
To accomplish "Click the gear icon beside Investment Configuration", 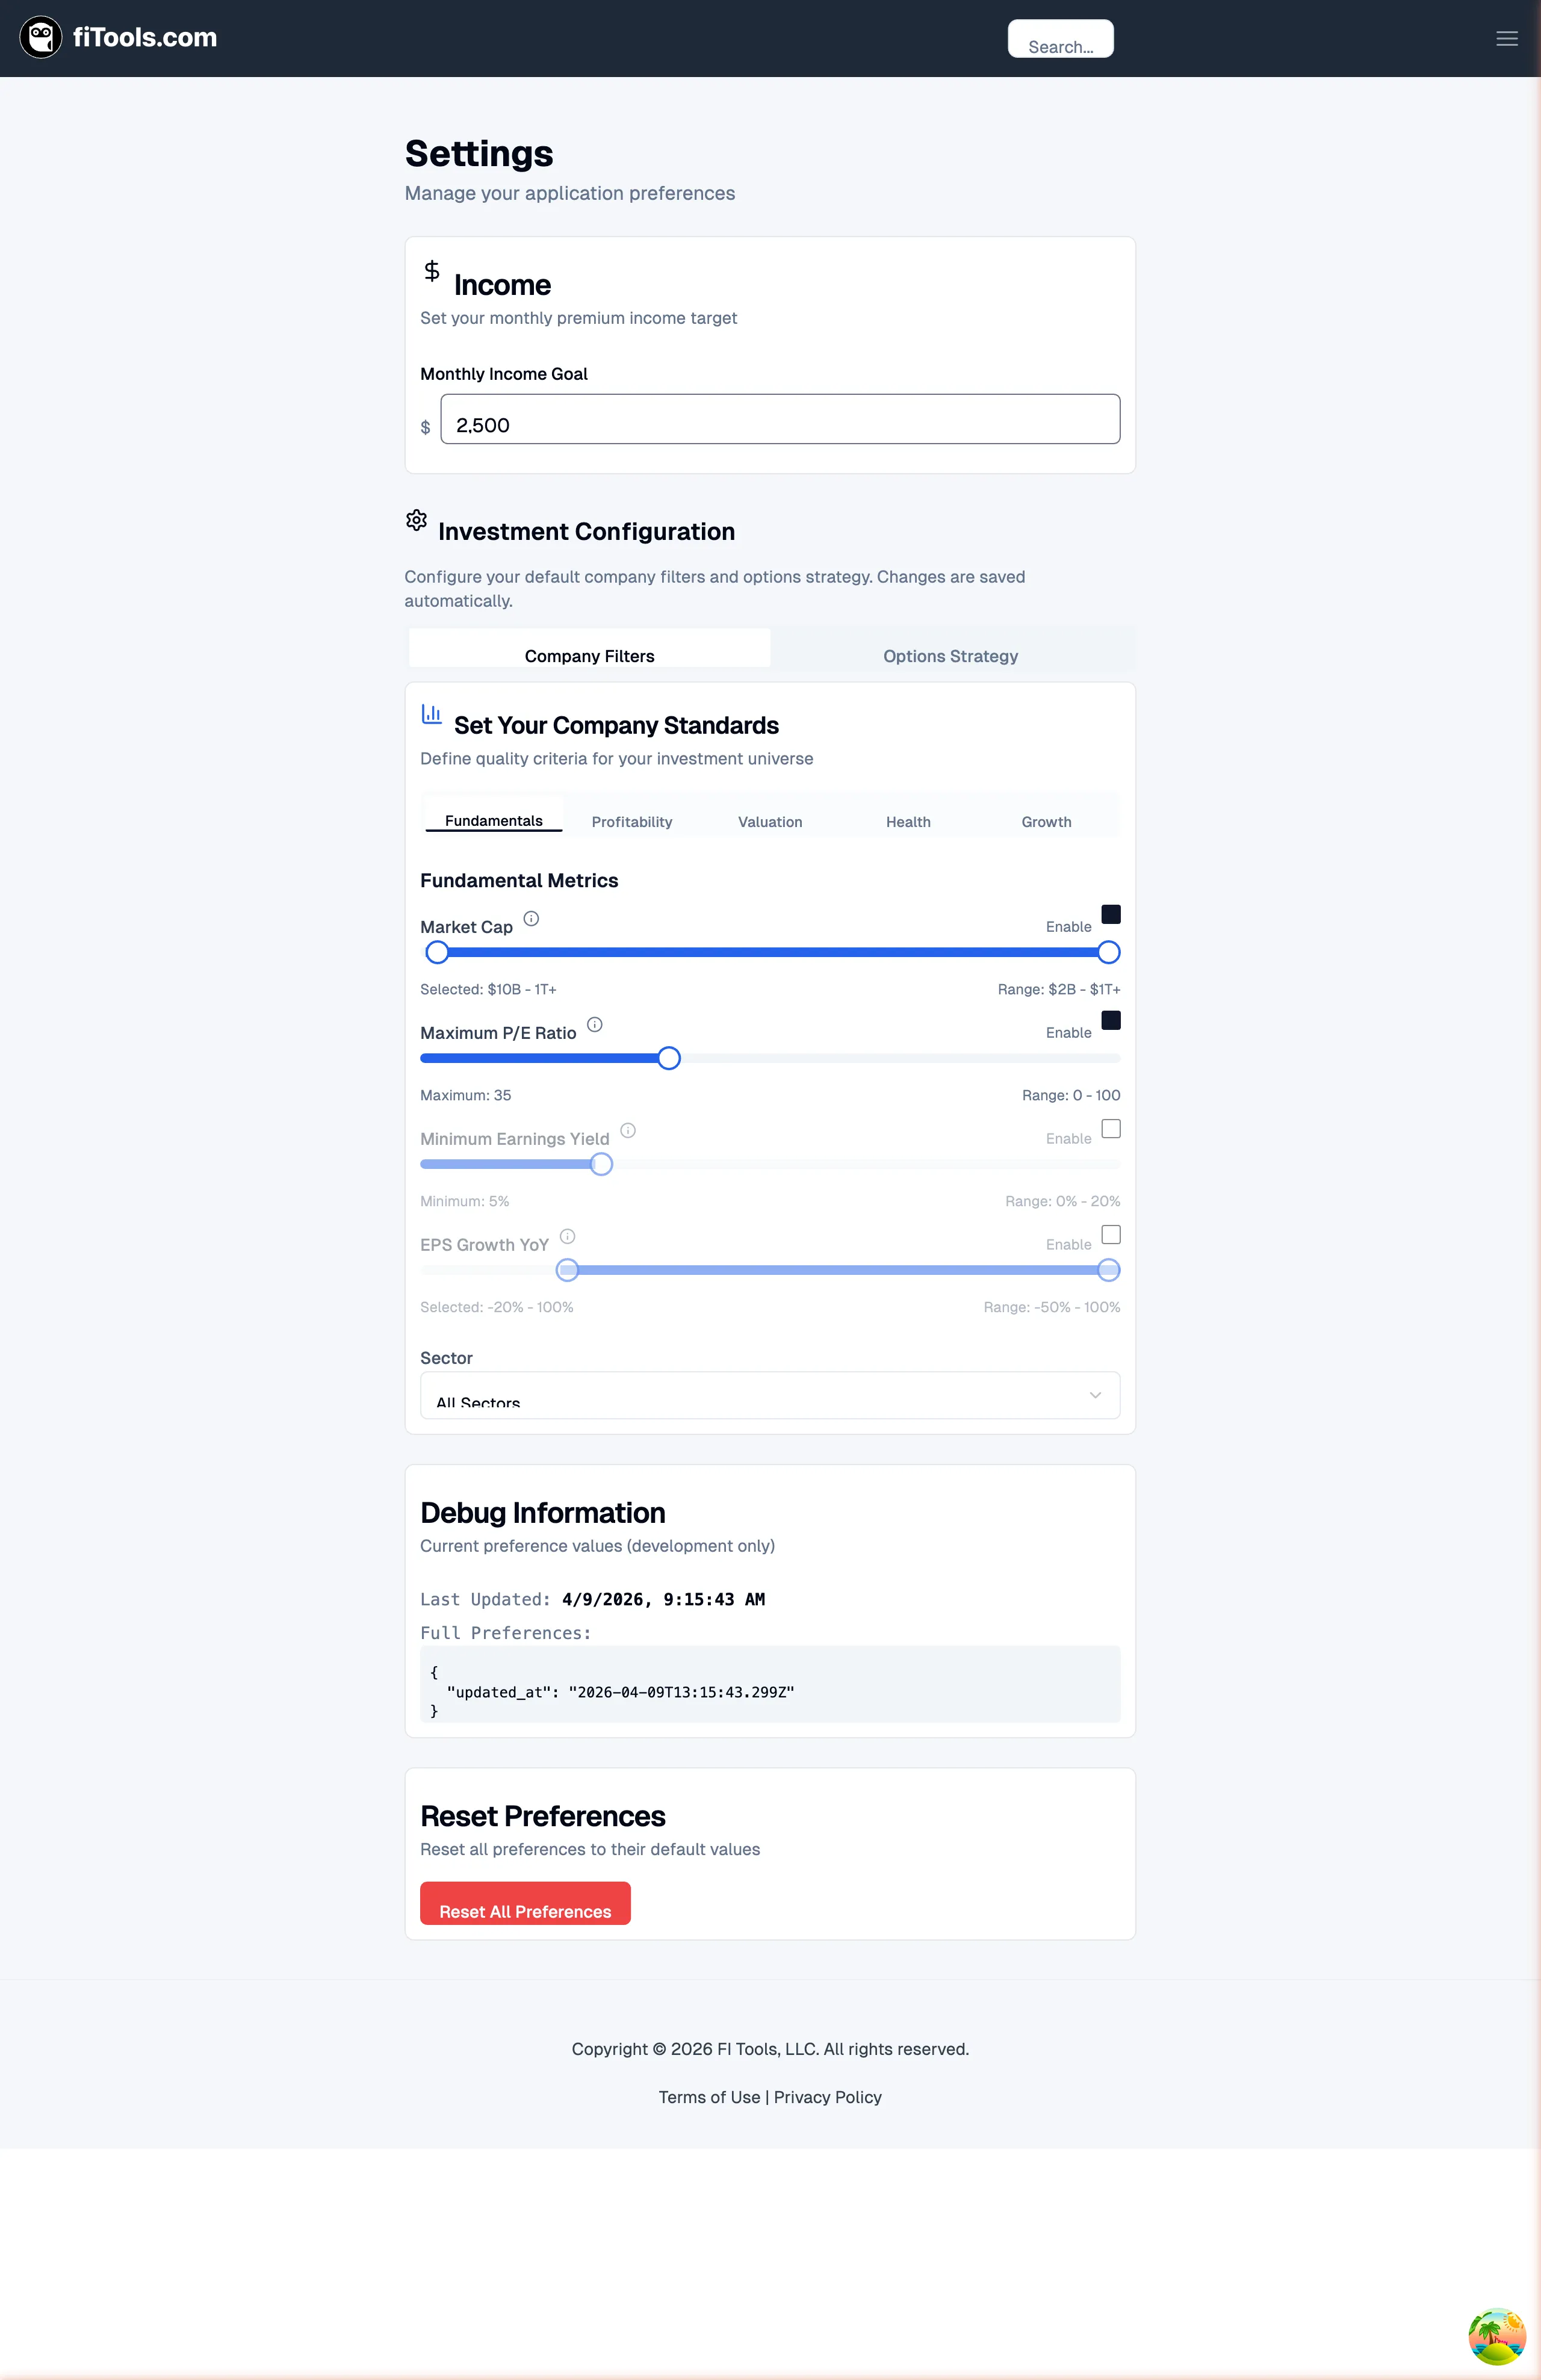I will coord(417,520).
